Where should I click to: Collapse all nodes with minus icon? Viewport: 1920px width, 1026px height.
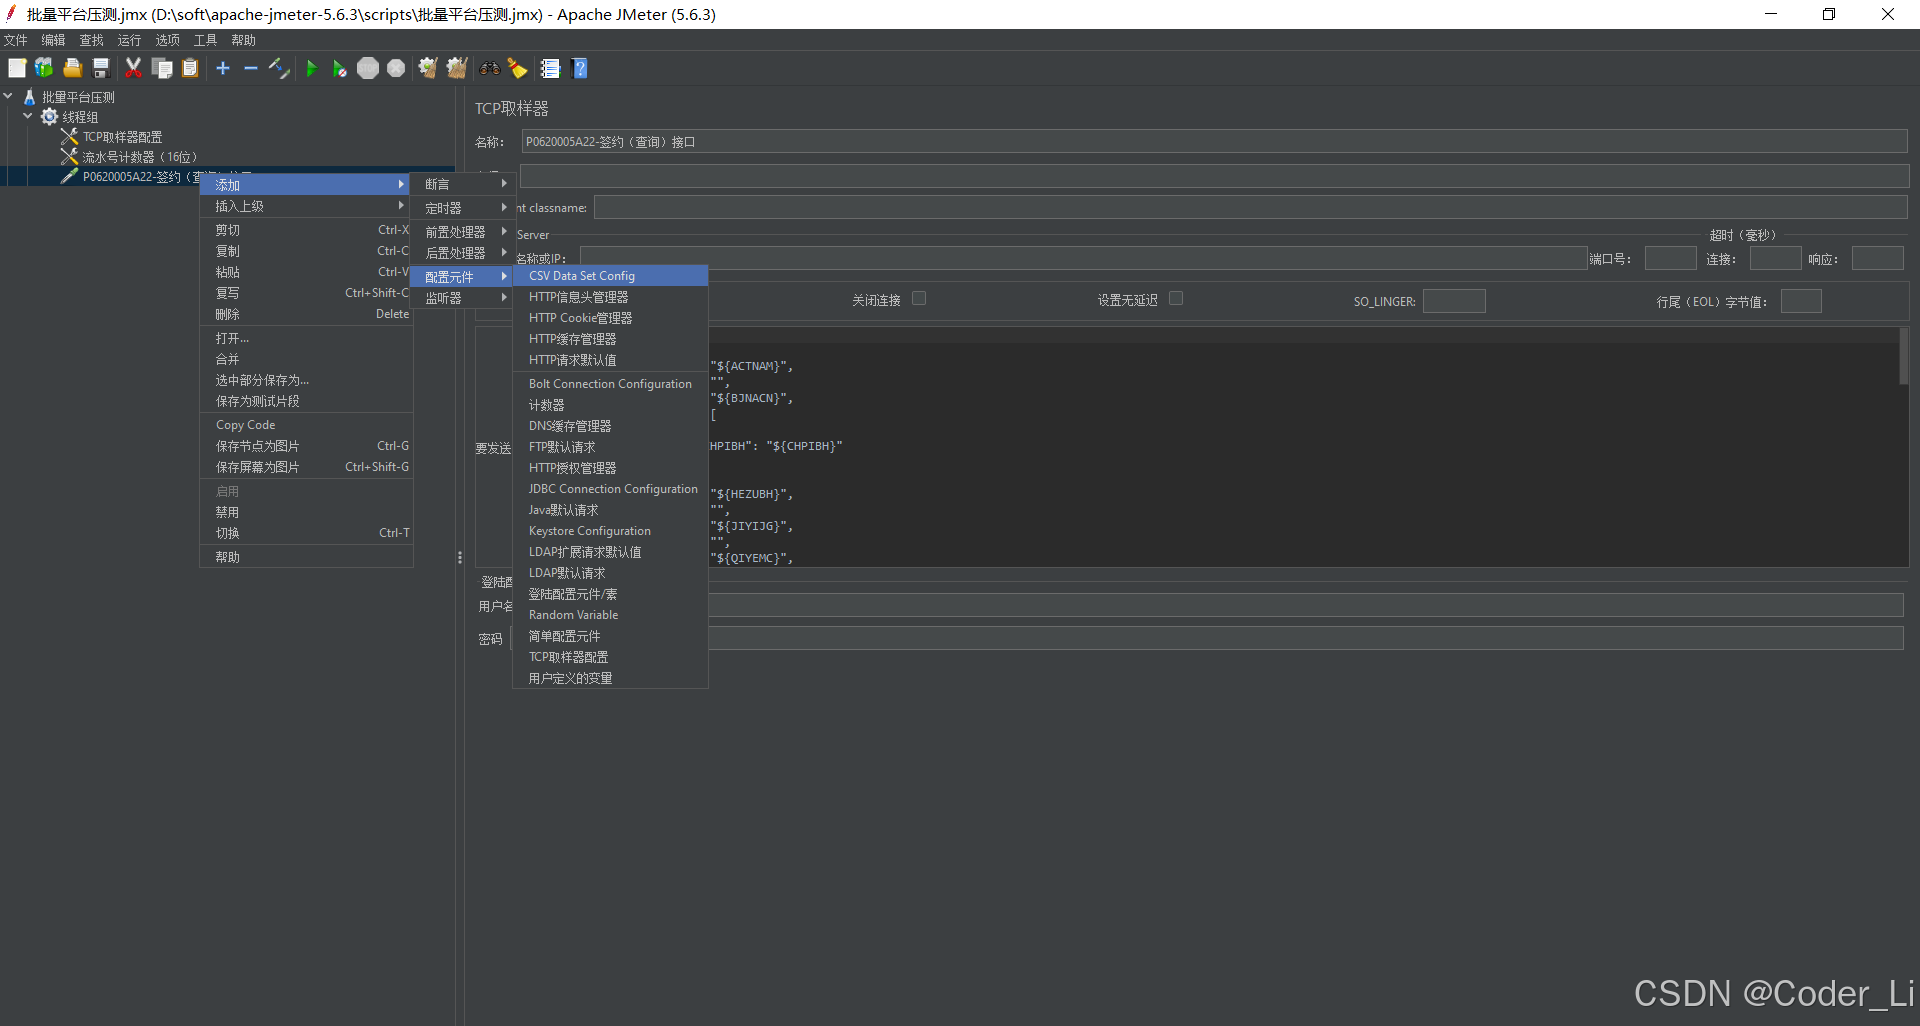(251, 68)
